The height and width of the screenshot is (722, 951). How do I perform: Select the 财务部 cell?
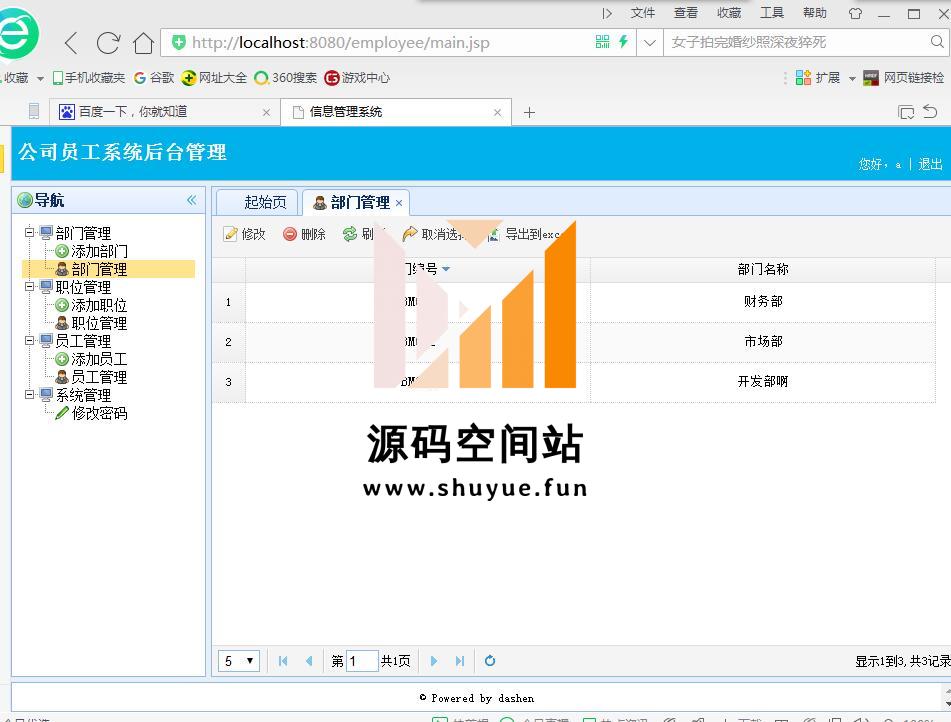[x=762, y=302]
